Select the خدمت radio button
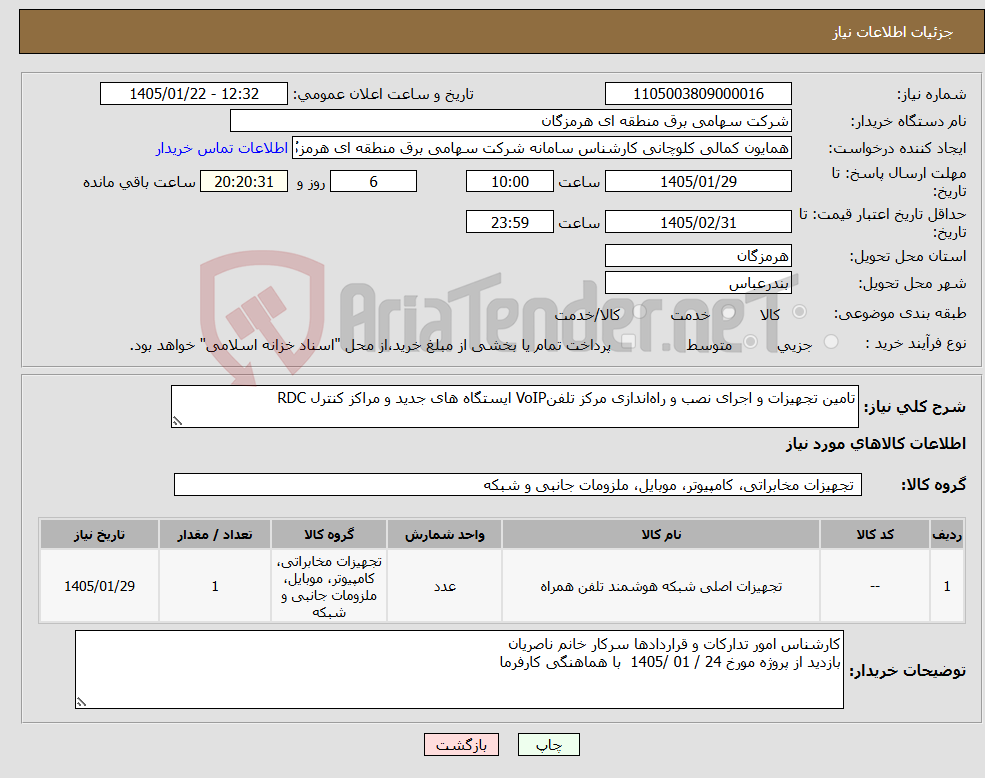 point(728,312)
